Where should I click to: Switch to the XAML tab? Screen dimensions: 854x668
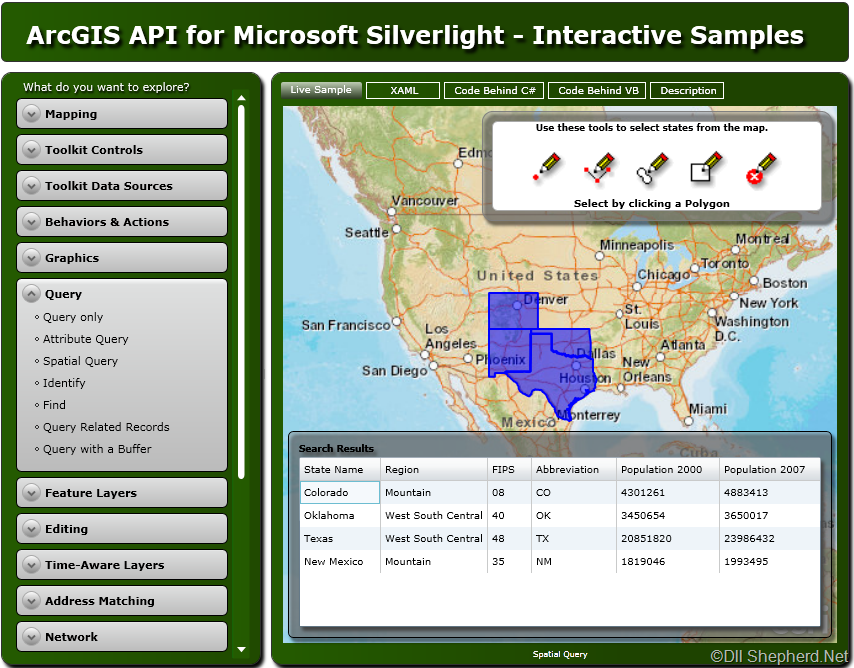click(x=404, y=90)
